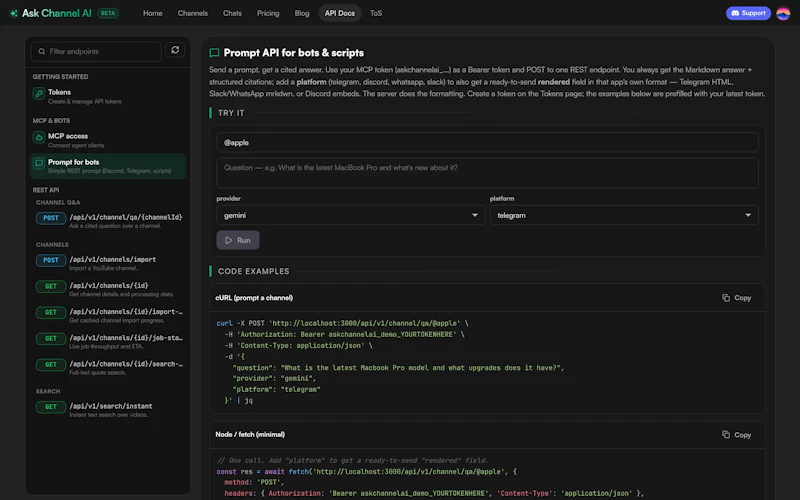The height and width of the screenshot is (500, 800).
Task: Open the Tokens sidebar entry
Action: pyautogui.click(x=108, y=96)
